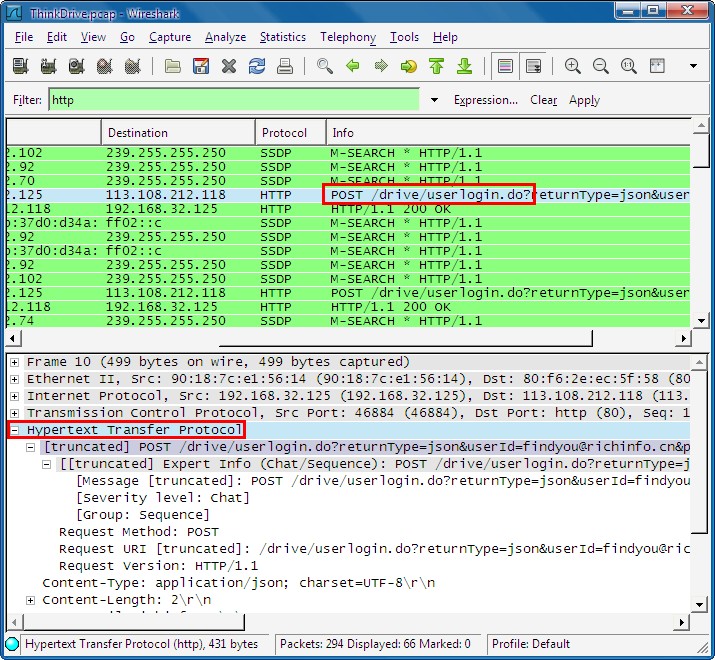Open the capture interfaces list icon
The image size is (715, 660).
click(x=21, y=66)
